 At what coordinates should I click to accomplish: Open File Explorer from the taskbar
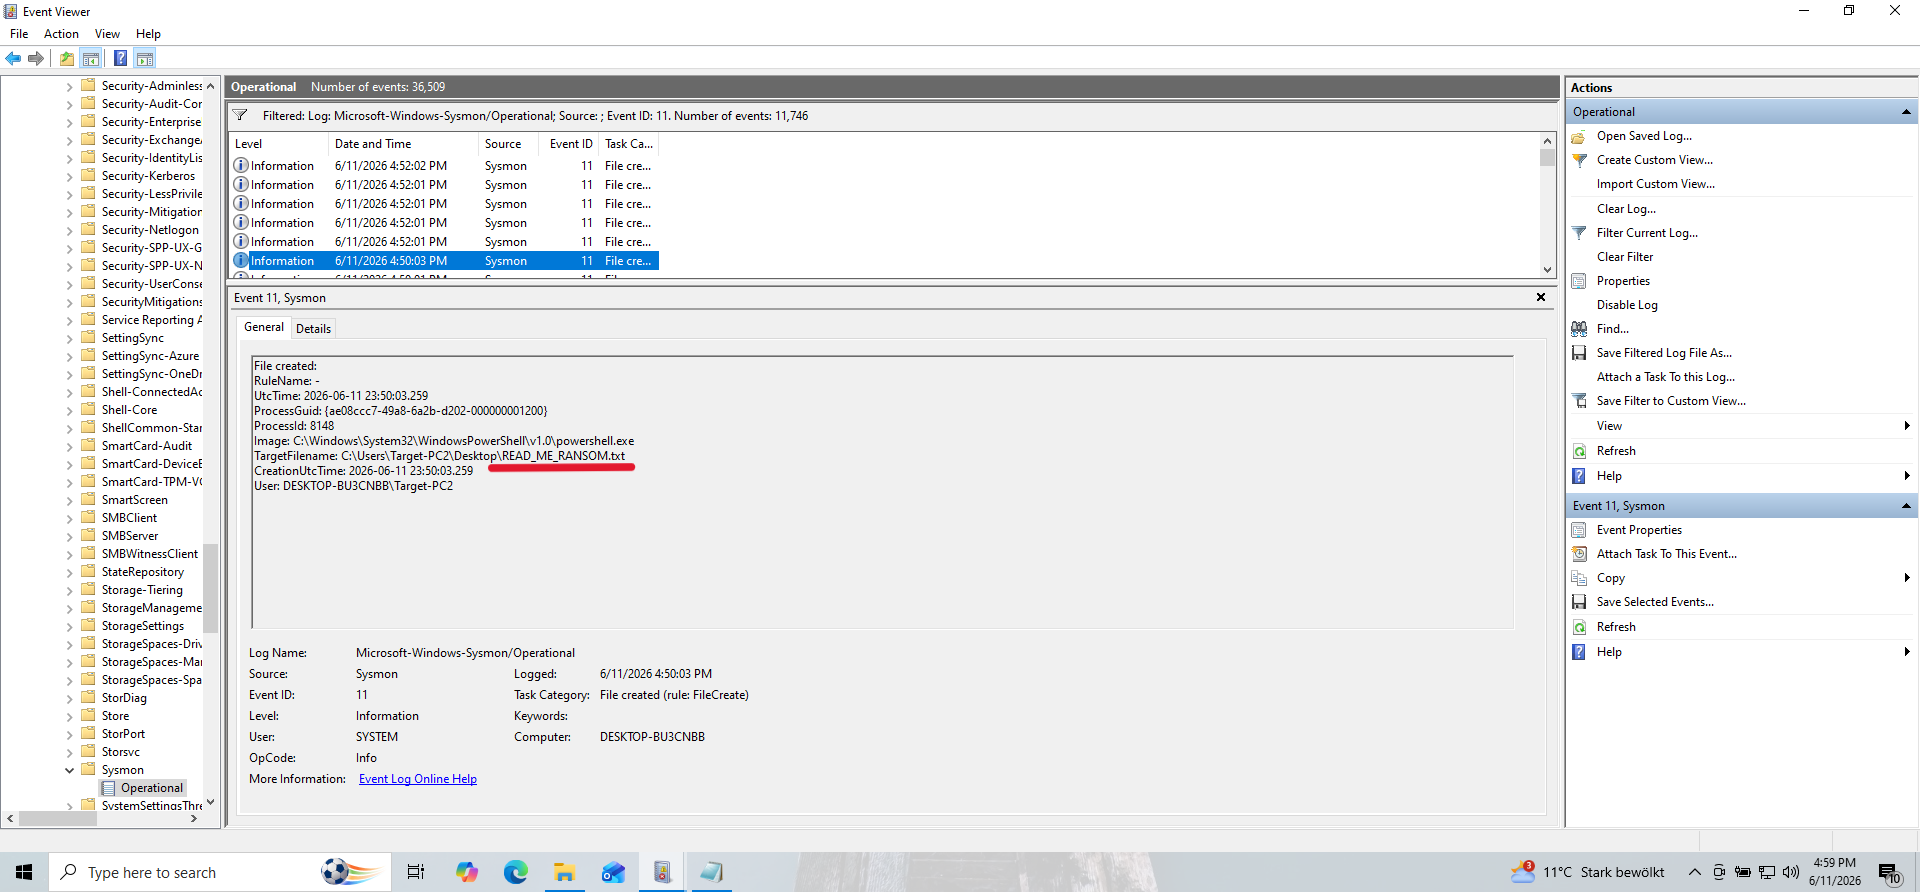[564, 872]
